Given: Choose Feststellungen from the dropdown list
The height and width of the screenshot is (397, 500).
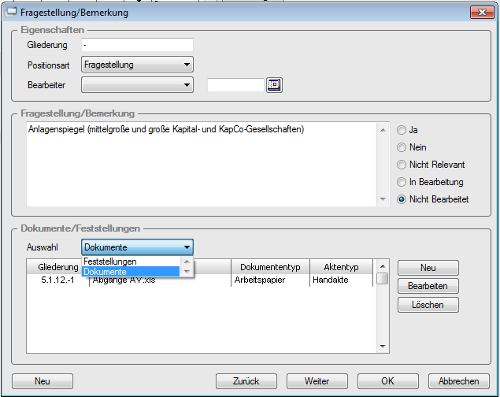Looking at the screenshot, I should point(131,261).
